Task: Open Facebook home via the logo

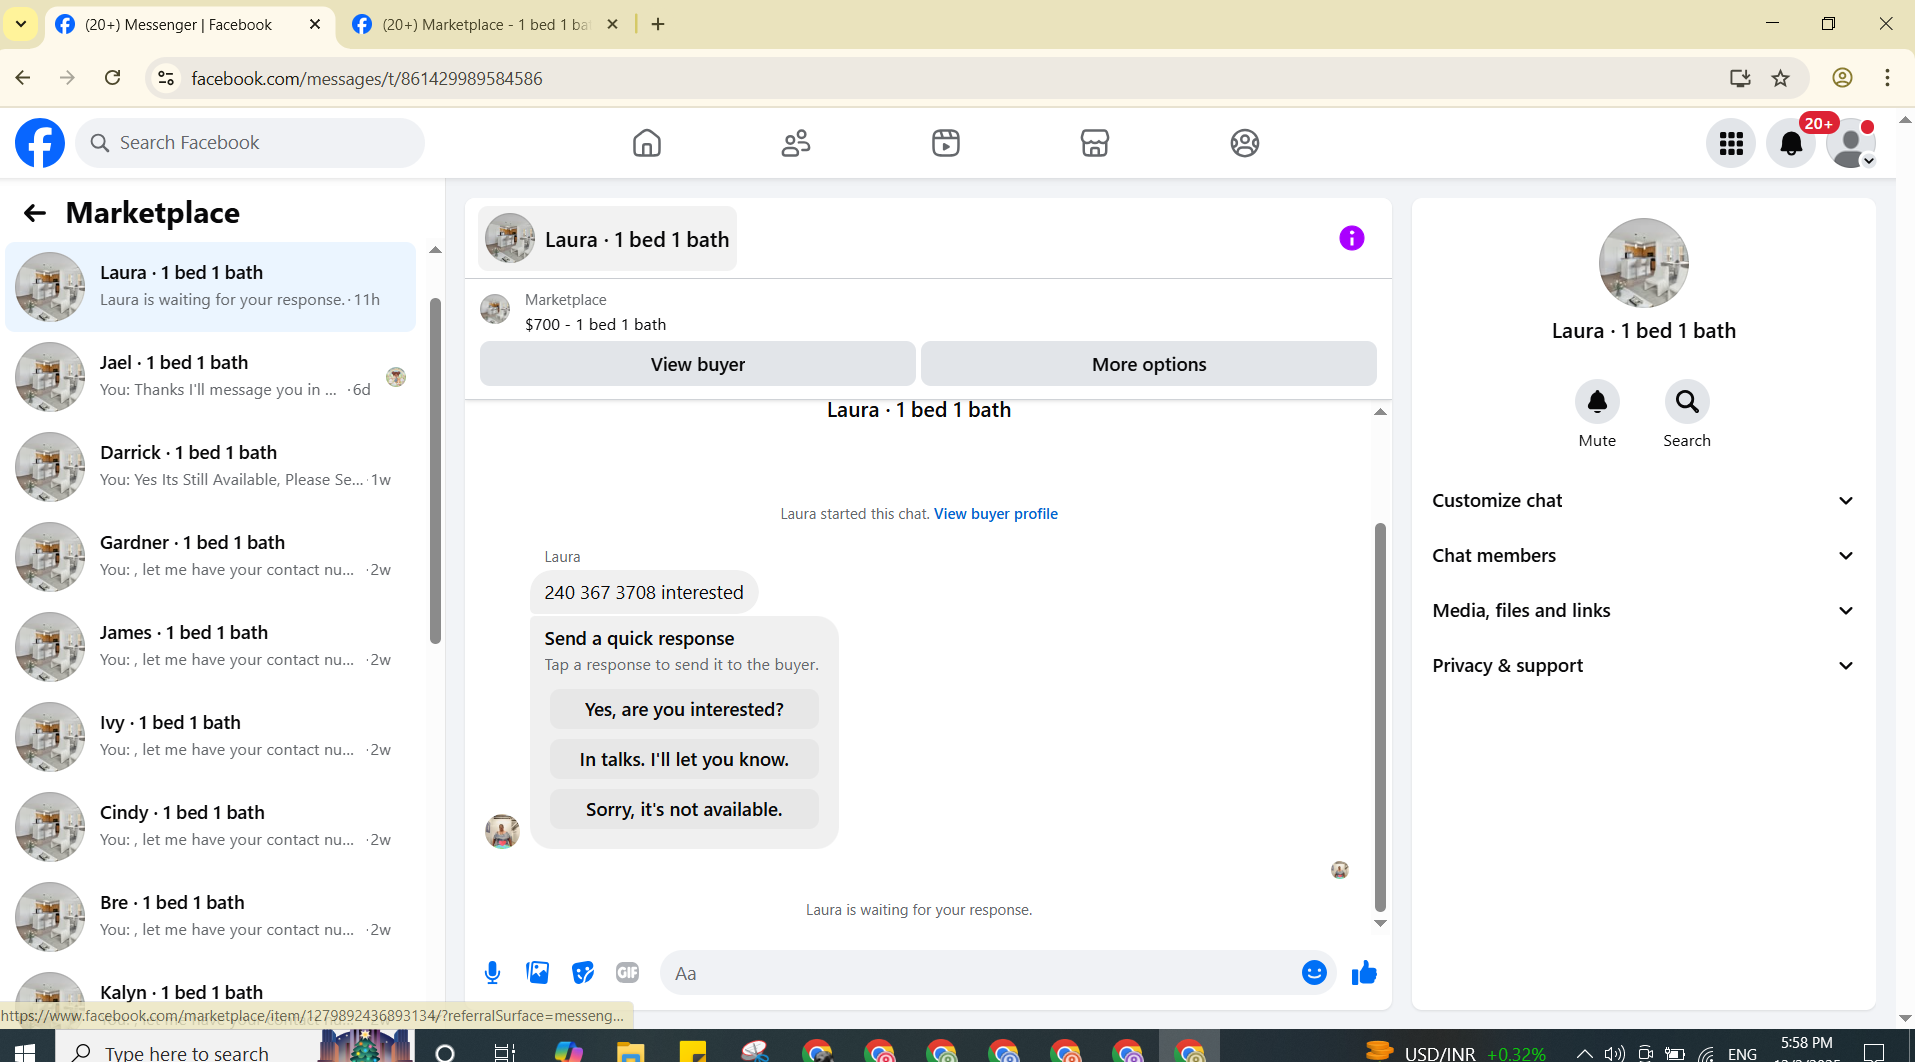Action: point(40,143)
